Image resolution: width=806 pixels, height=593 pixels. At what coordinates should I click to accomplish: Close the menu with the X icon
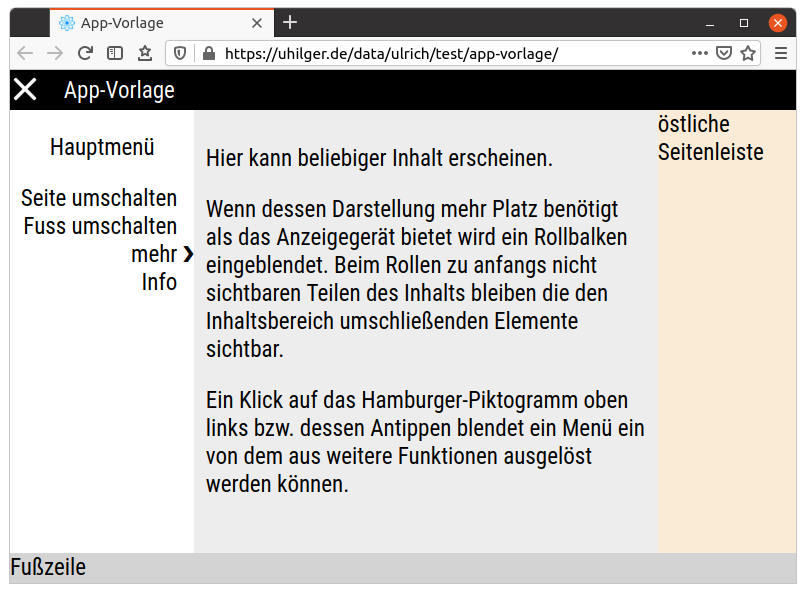[x=25, y=89]
